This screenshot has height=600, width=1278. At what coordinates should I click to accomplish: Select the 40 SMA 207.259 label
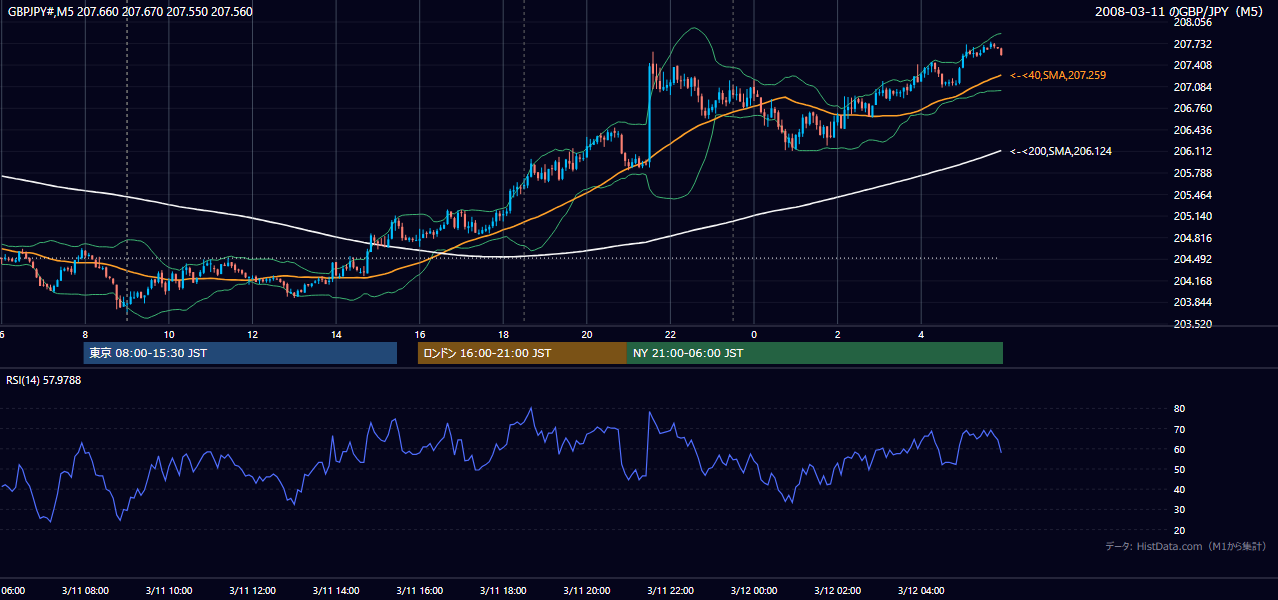1058,75
